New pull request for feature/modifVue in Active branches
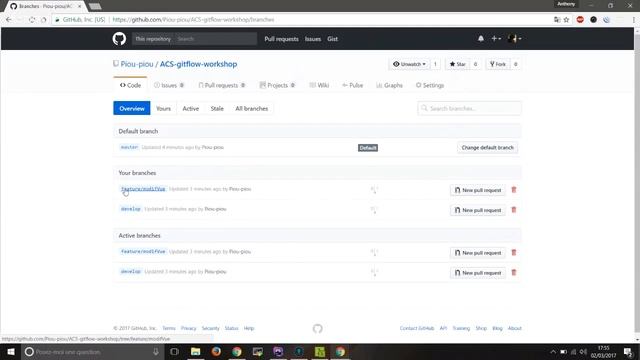This screenshot has width=640, height=360. click(478, 253)
